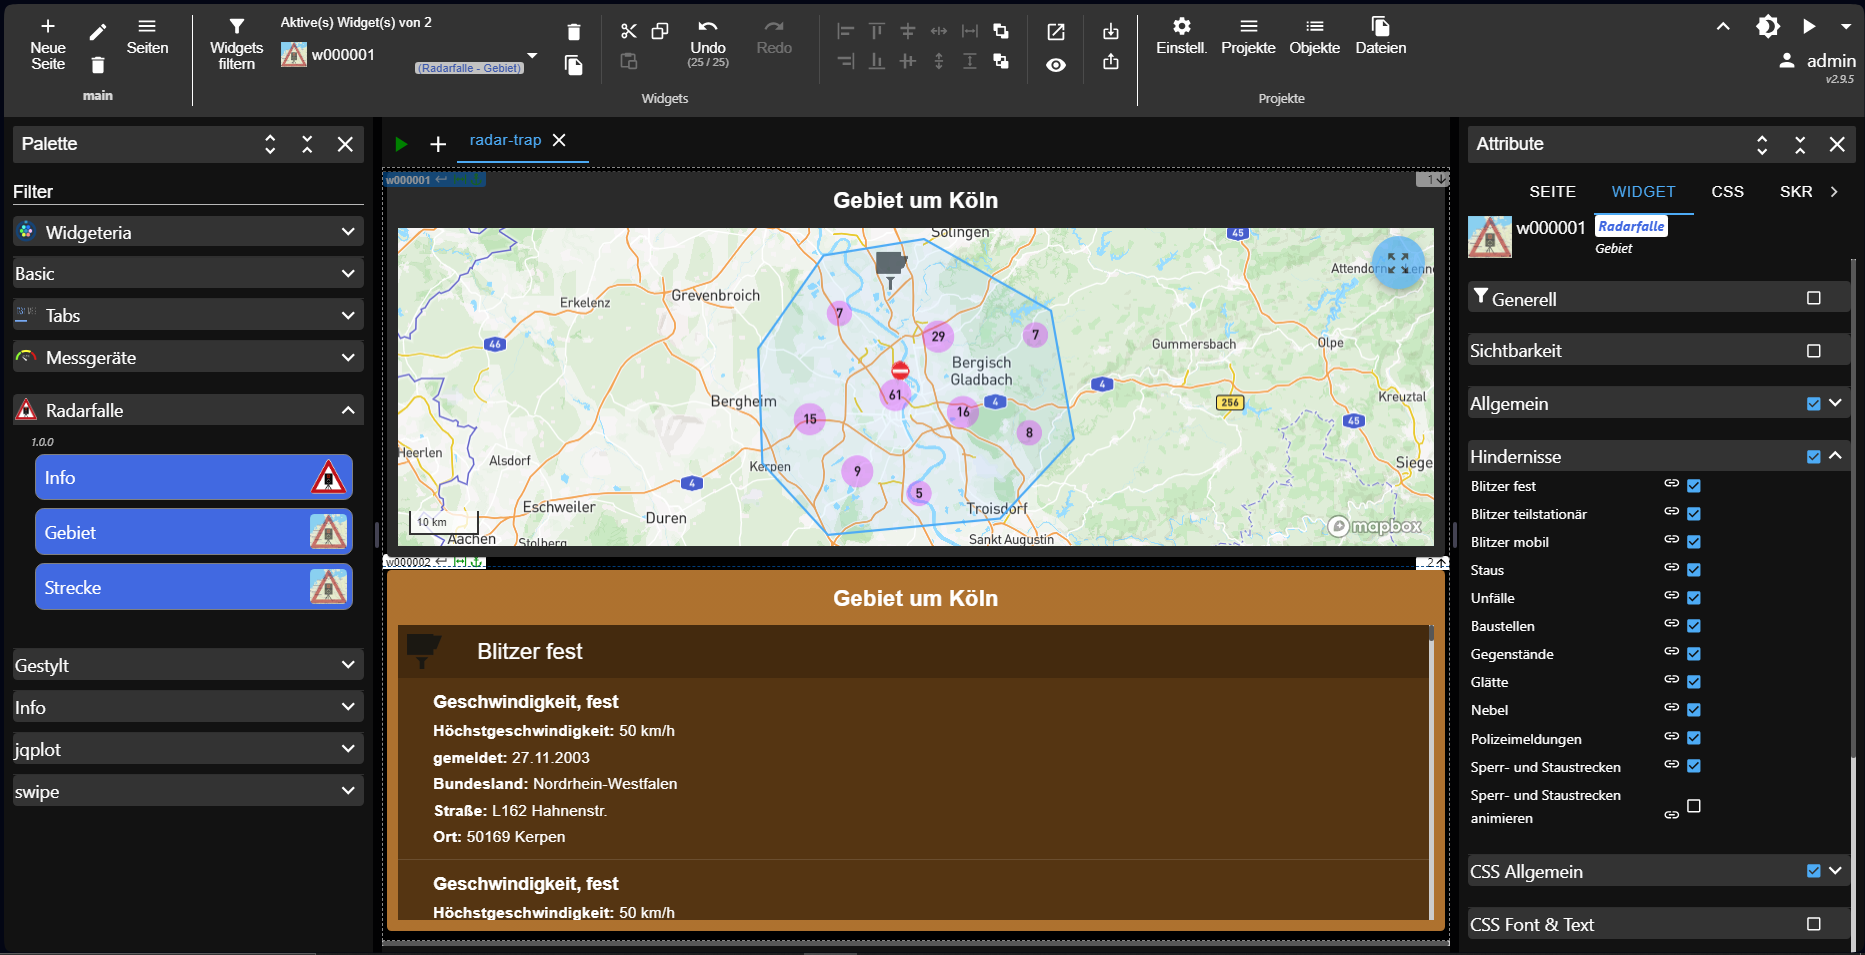
Task: Expand the Widgeteria palette group
Action: pyautogui.click(x=188, y=232)
